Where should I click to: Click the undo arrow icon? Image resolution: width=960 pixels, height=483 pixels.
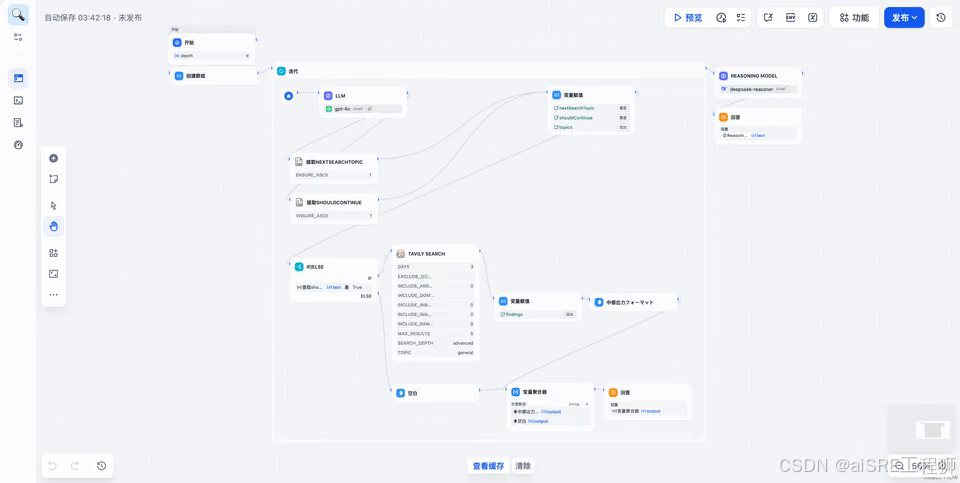(53, 466)
